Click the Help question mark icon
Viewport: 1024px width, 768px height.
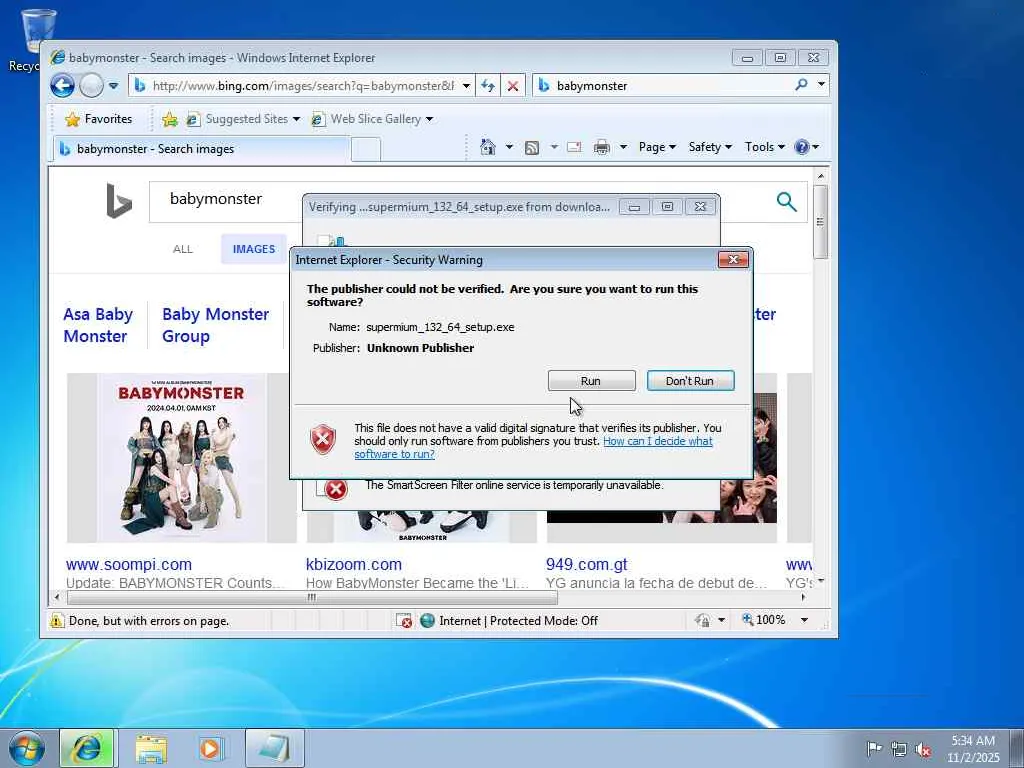pos(802,147)
